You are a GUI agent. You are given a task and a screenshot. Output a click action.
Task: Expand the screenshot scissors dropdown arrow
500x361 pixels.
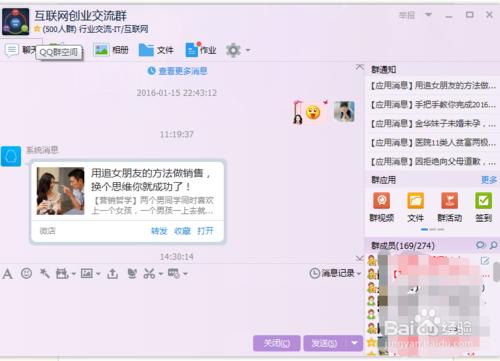click(160, 274)
